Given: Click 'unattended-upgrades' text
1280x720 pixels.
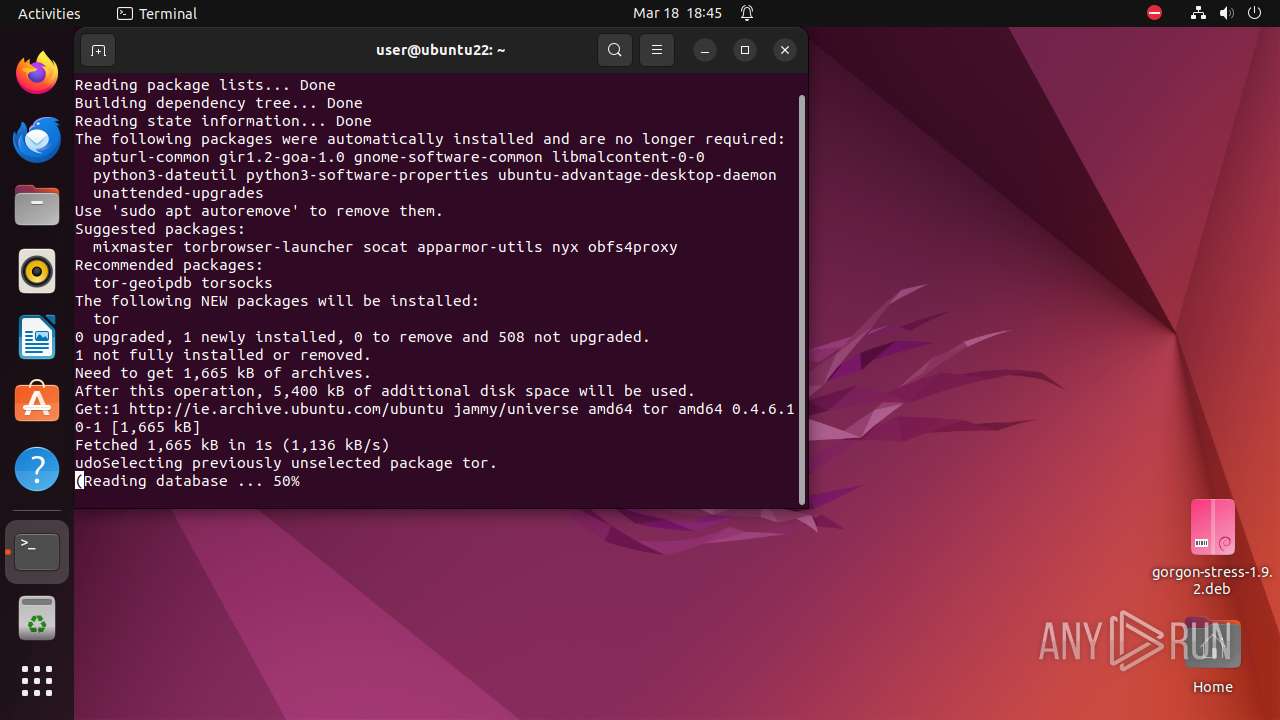Looking at the screenshot, I should (x=178, y=193).
